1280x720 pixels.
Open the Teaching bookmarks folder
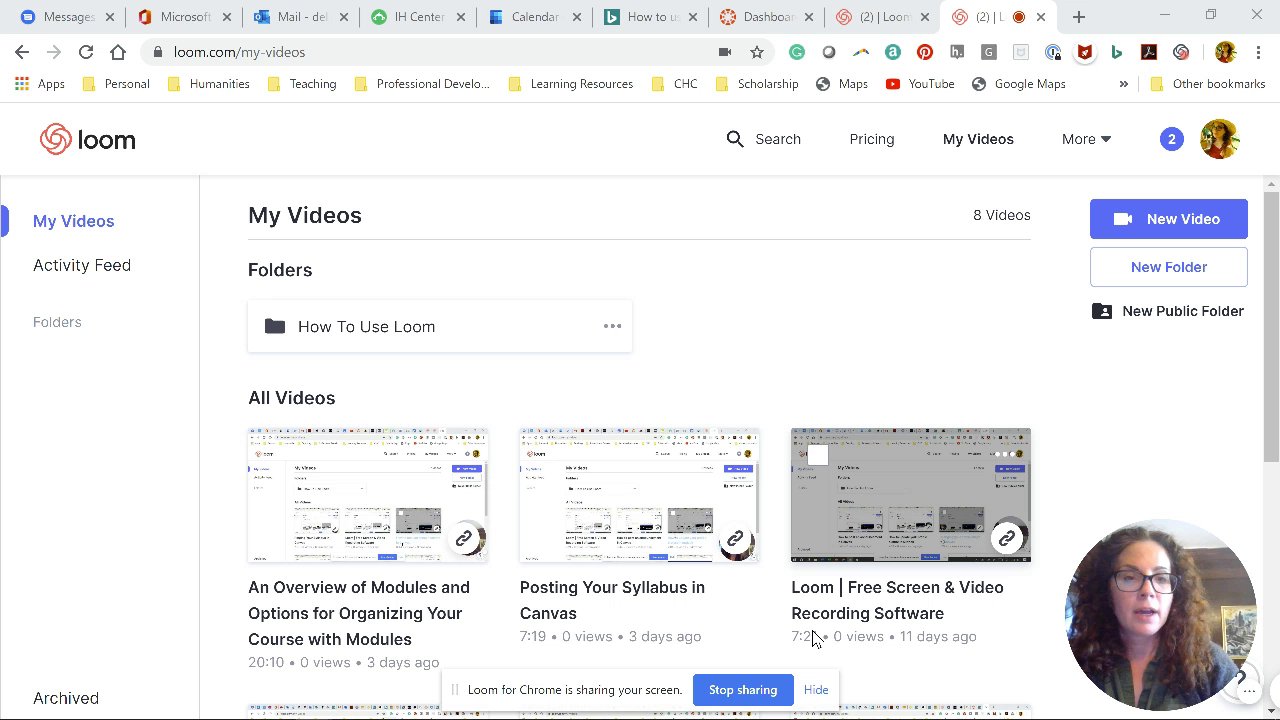coord(302,84)
